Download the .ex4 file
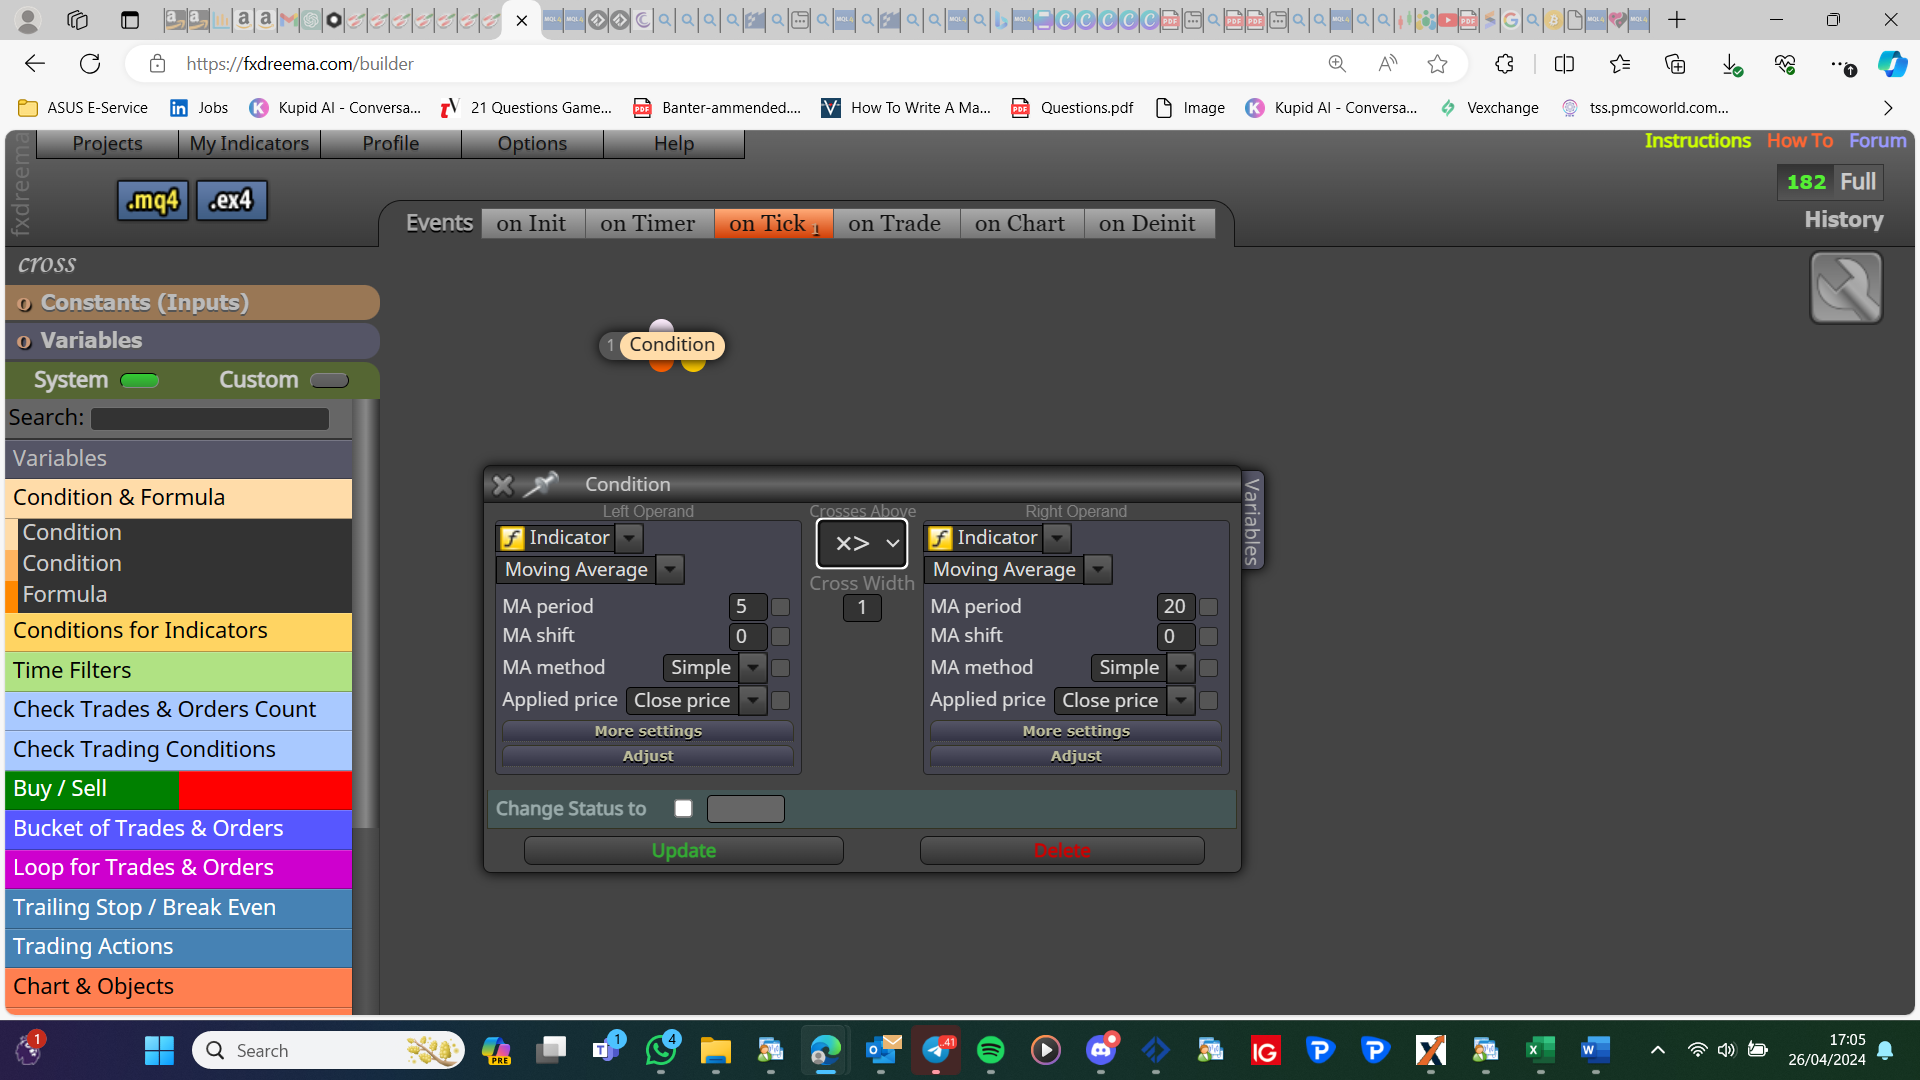This screenshot has width=1920, height=1080. point(231,201)
